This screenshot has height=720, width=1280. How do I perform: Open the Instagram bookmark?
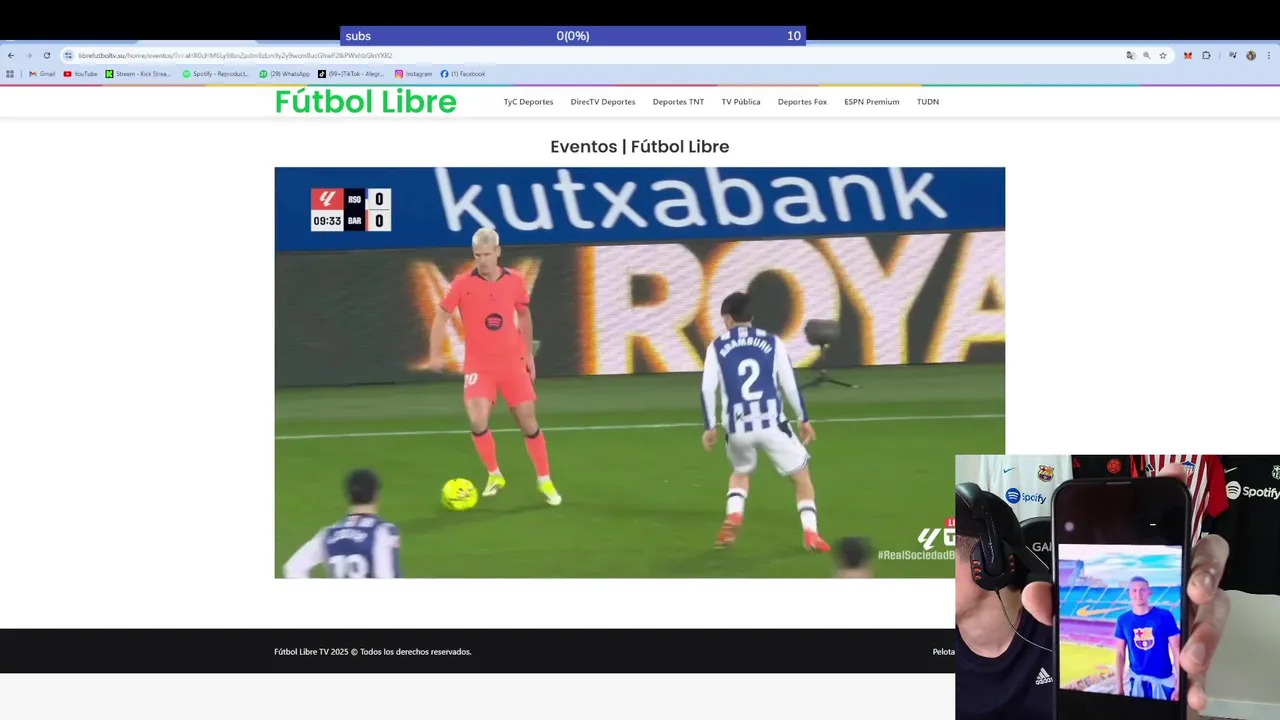coord(413,74)
